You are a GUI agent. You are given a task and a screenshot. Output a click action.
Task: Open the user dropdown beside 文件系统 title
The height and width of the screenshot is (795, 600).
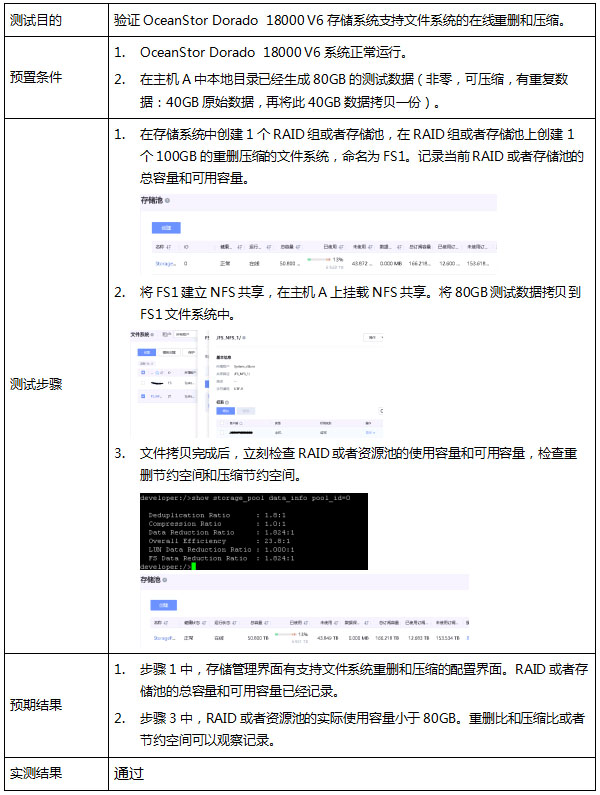tap(185, 335)
